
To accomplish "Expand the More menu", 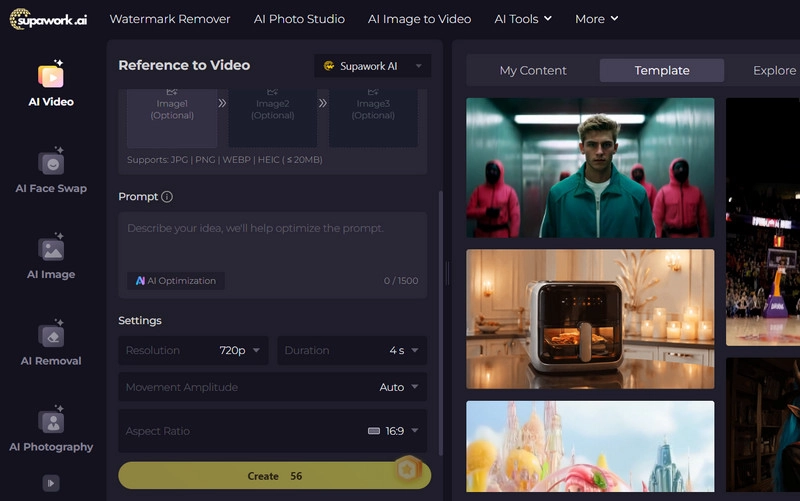I will 596,19.
